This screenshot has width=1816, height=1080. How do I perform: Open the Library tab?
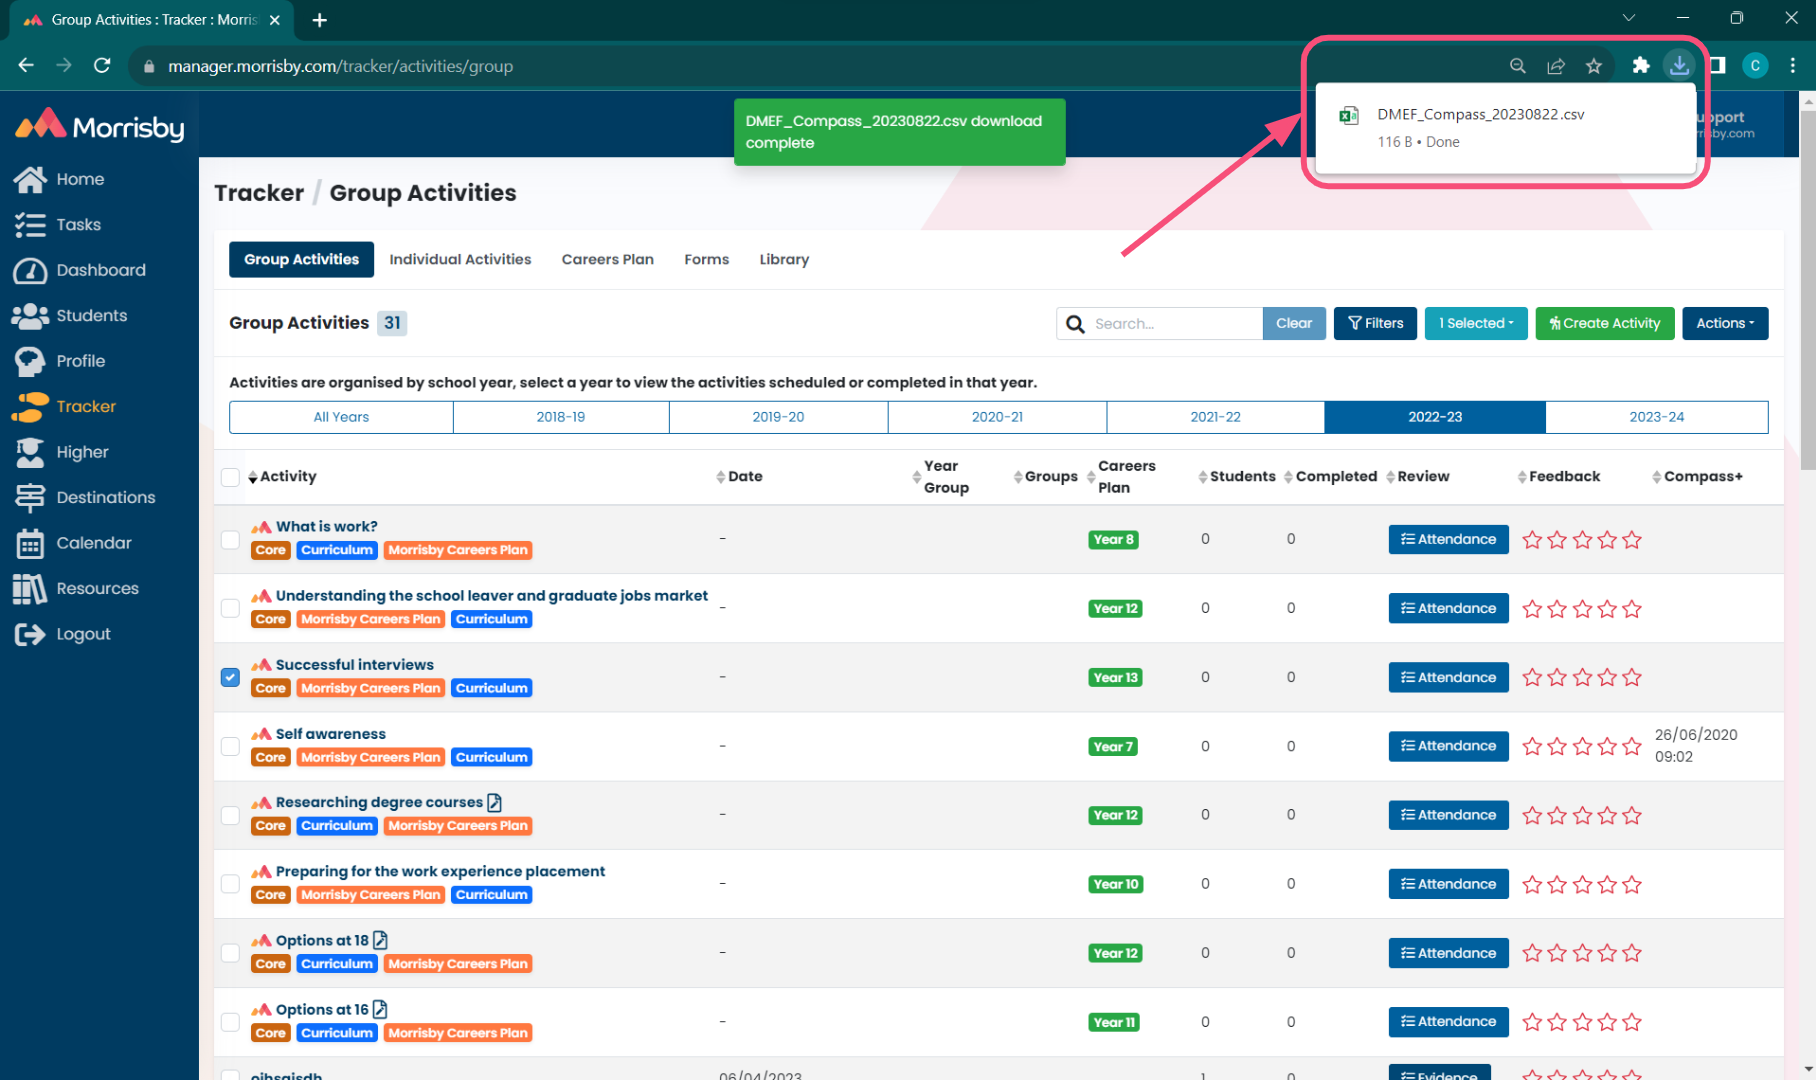[784, 259]
